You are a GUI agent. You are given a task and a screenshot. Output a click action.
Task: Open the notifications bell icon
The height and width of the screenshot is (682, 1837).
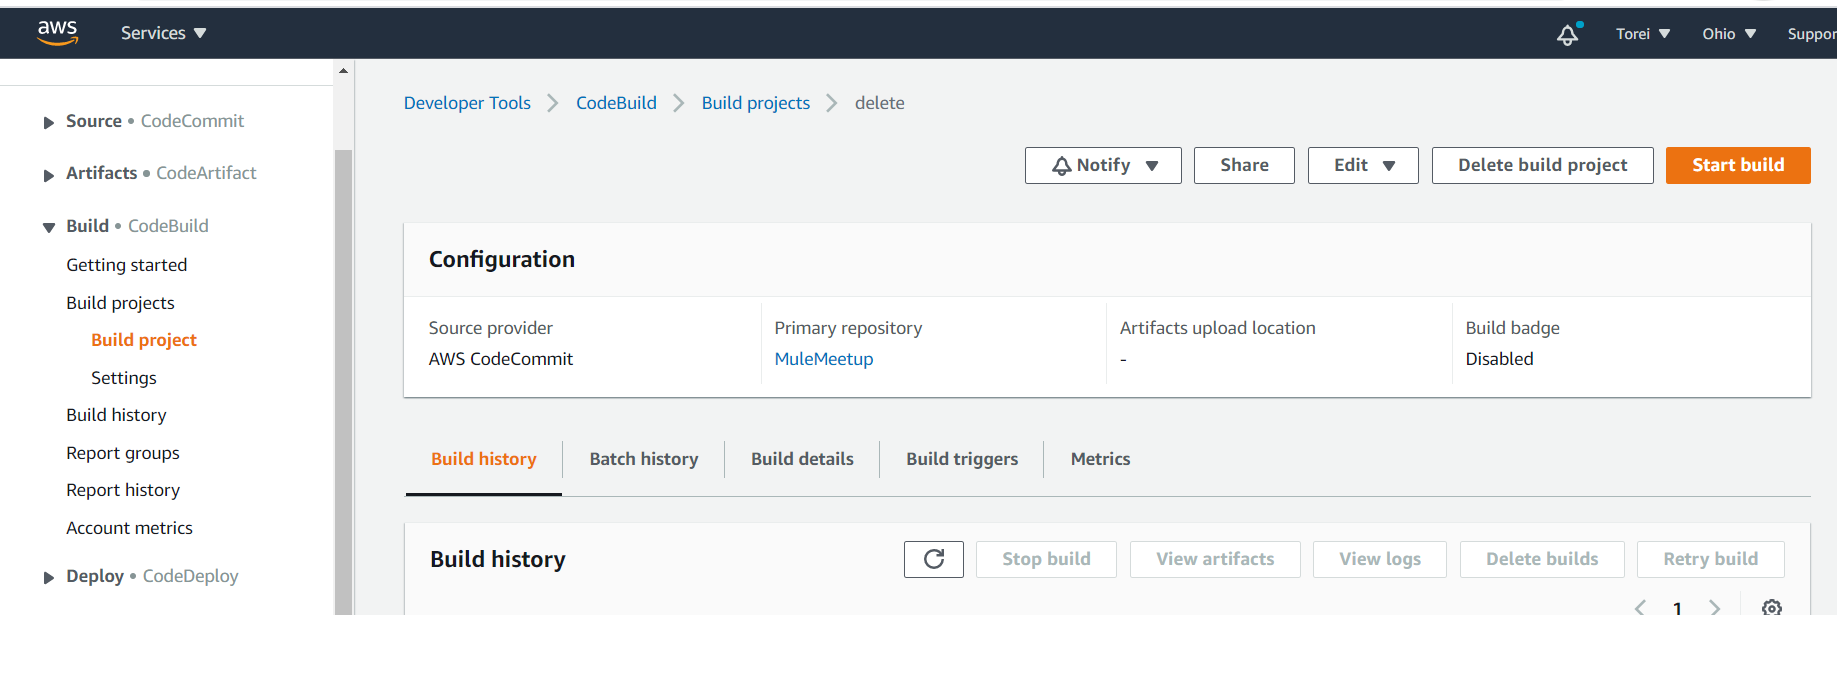[1568, 35]
